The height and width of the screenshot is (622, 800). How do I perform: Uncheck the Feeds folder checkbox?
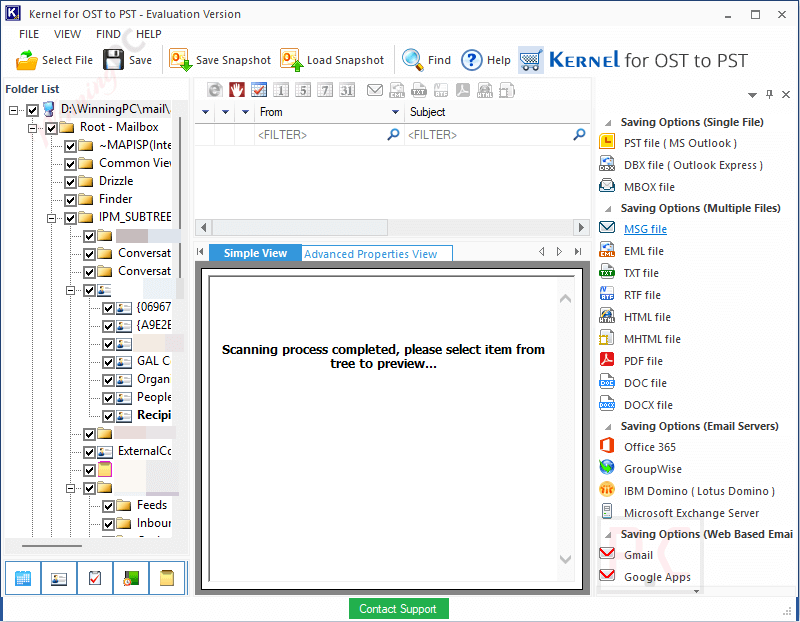pyautogui.click(x=108, y=506)
